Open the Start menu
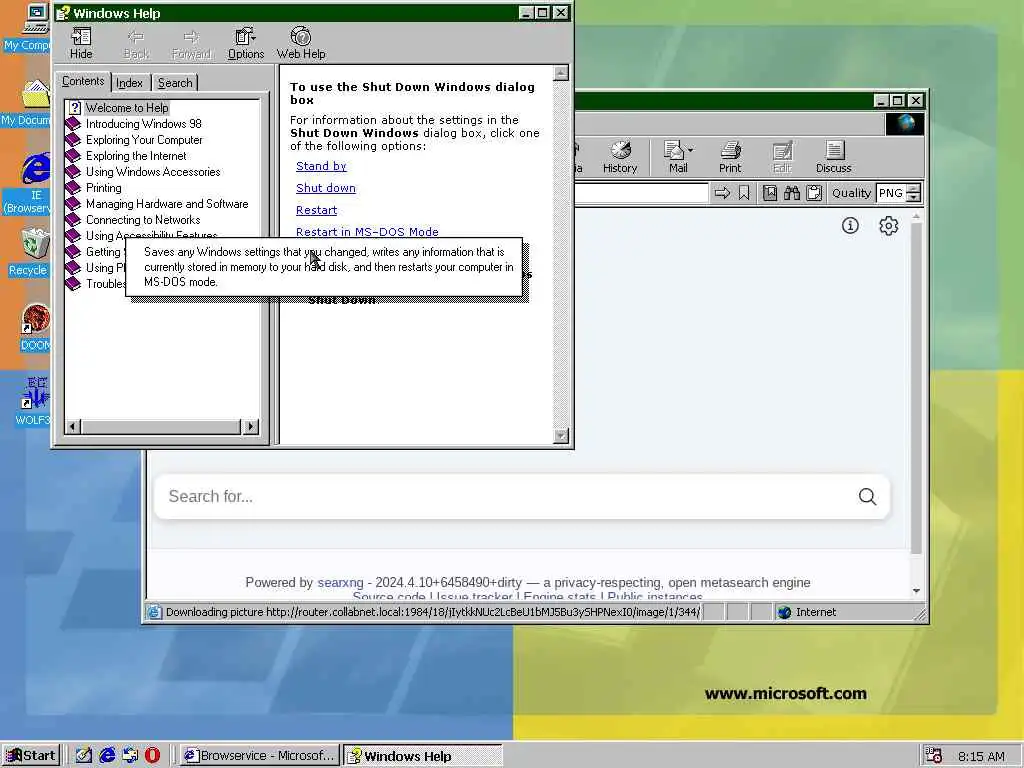This screenshot has width=1024, height=768. [x=31, y=756]
